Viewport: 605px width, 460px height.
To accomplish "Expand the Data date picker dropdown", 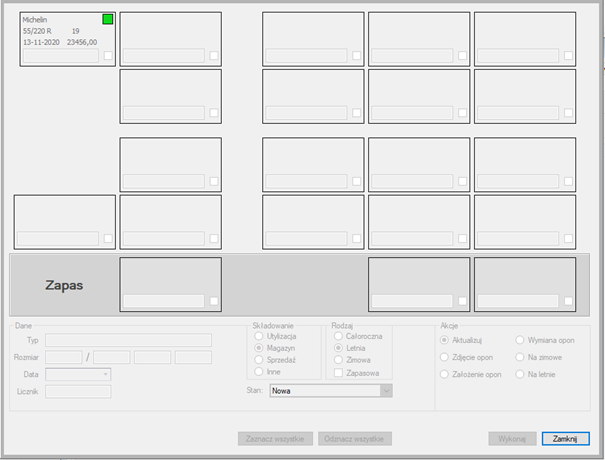I will (105, 374).
